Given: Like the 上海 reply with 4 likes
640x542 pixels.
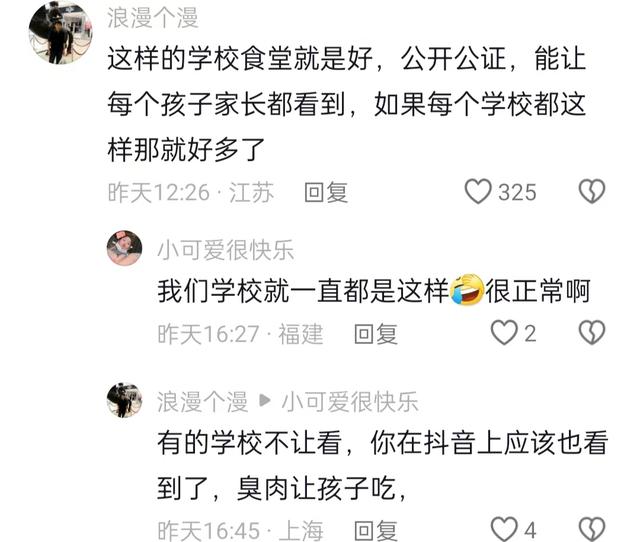Looking at the screenshot, I should tap(504, 529).
